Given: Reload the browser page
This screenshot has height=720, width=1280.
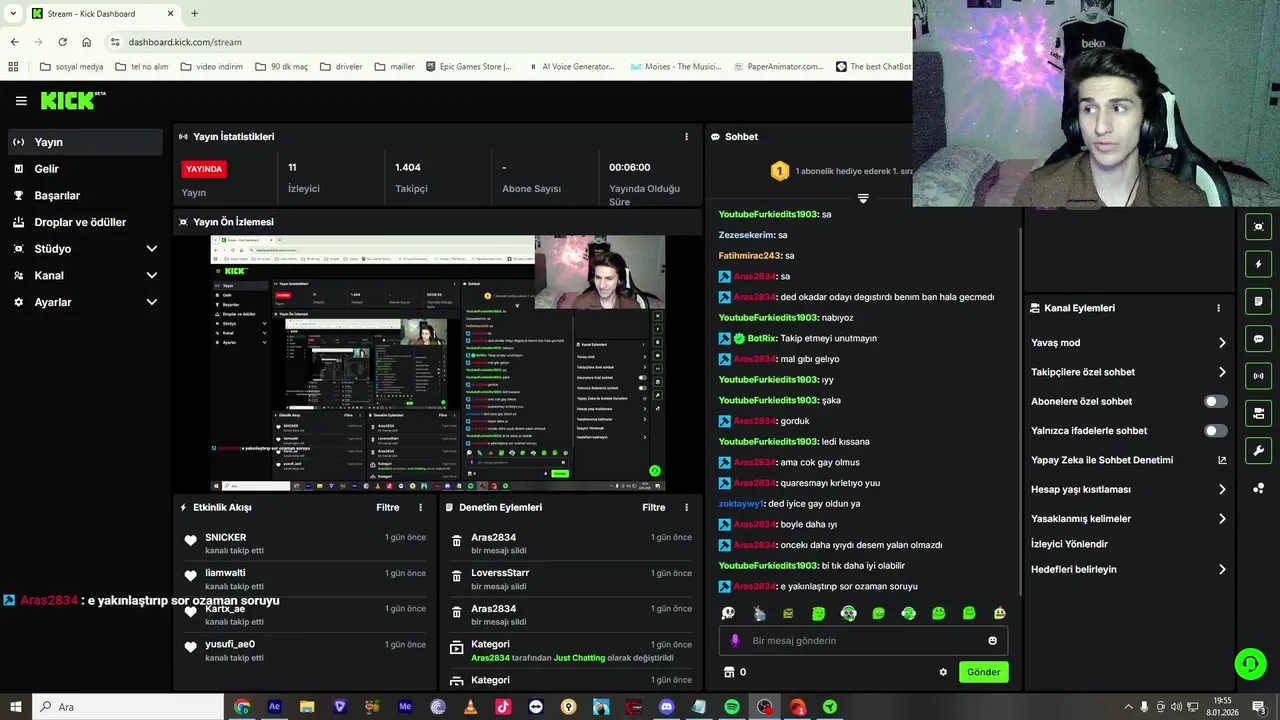Looking at the screenshot, I should [62, 42].
